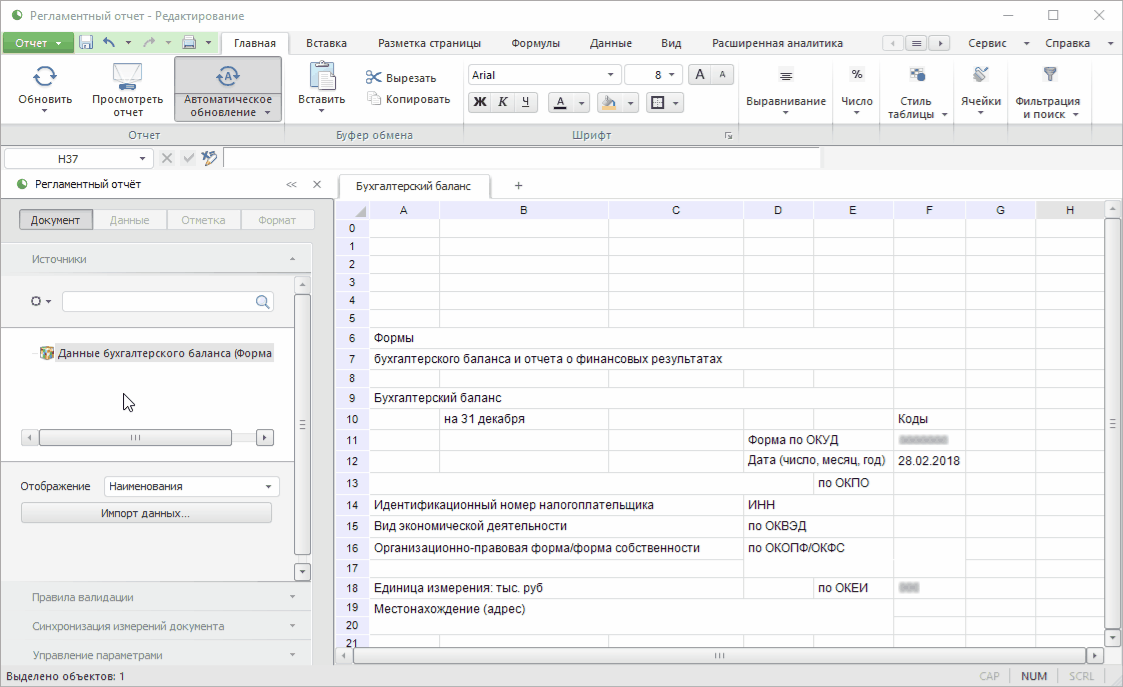Image resolution: width=1123 pixels, height=687 pixels.
Task: Open Фильтрация и поиск funnel icon
Action: [x=1049, y=75]
